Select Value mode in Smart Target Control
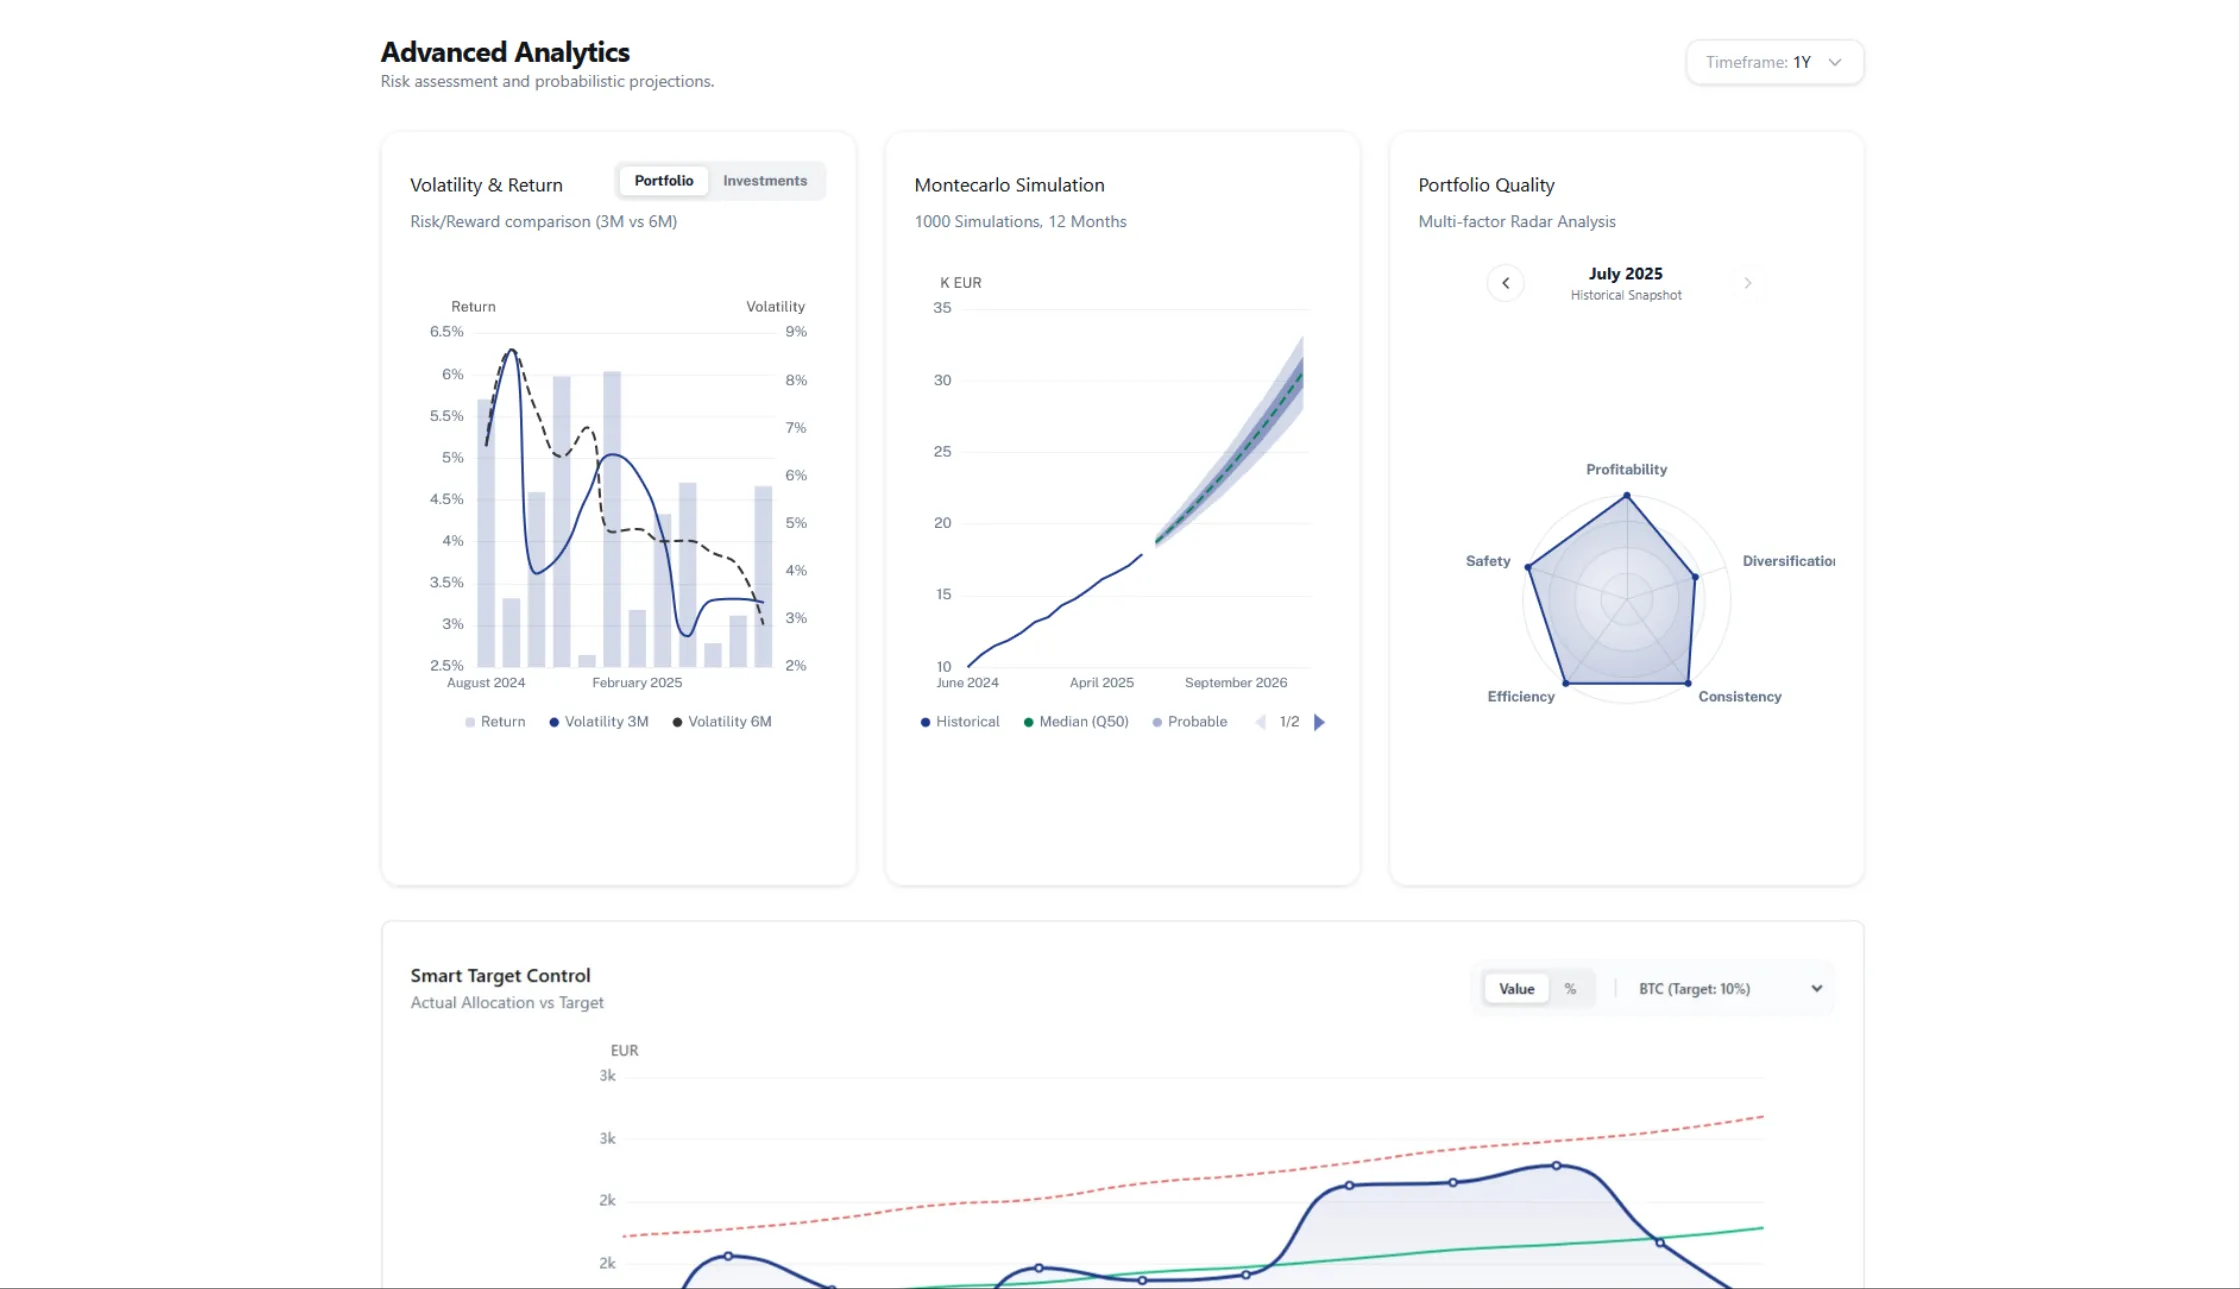 pos(1515,988)
